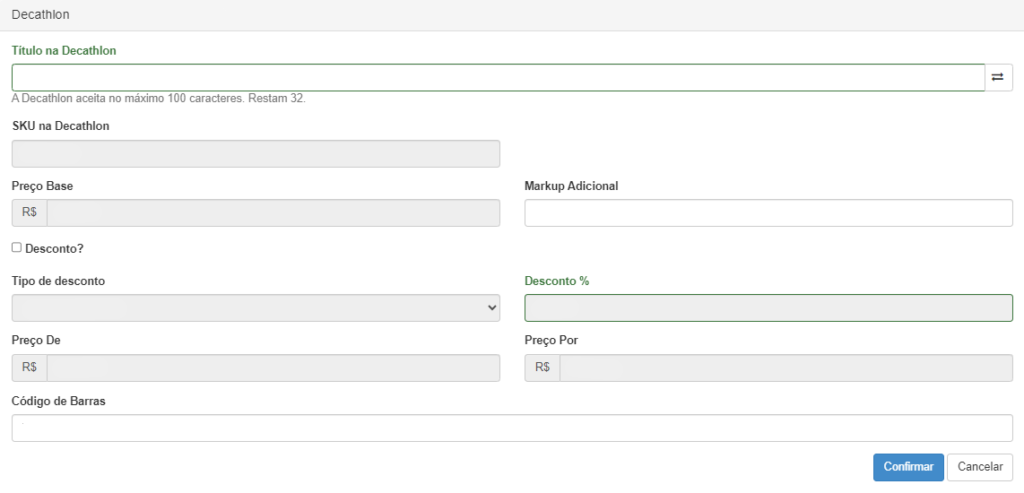Click the R$ prefix of Preço De
The width and height of the screenshot is (1024, 493).
tap(29, 368)
